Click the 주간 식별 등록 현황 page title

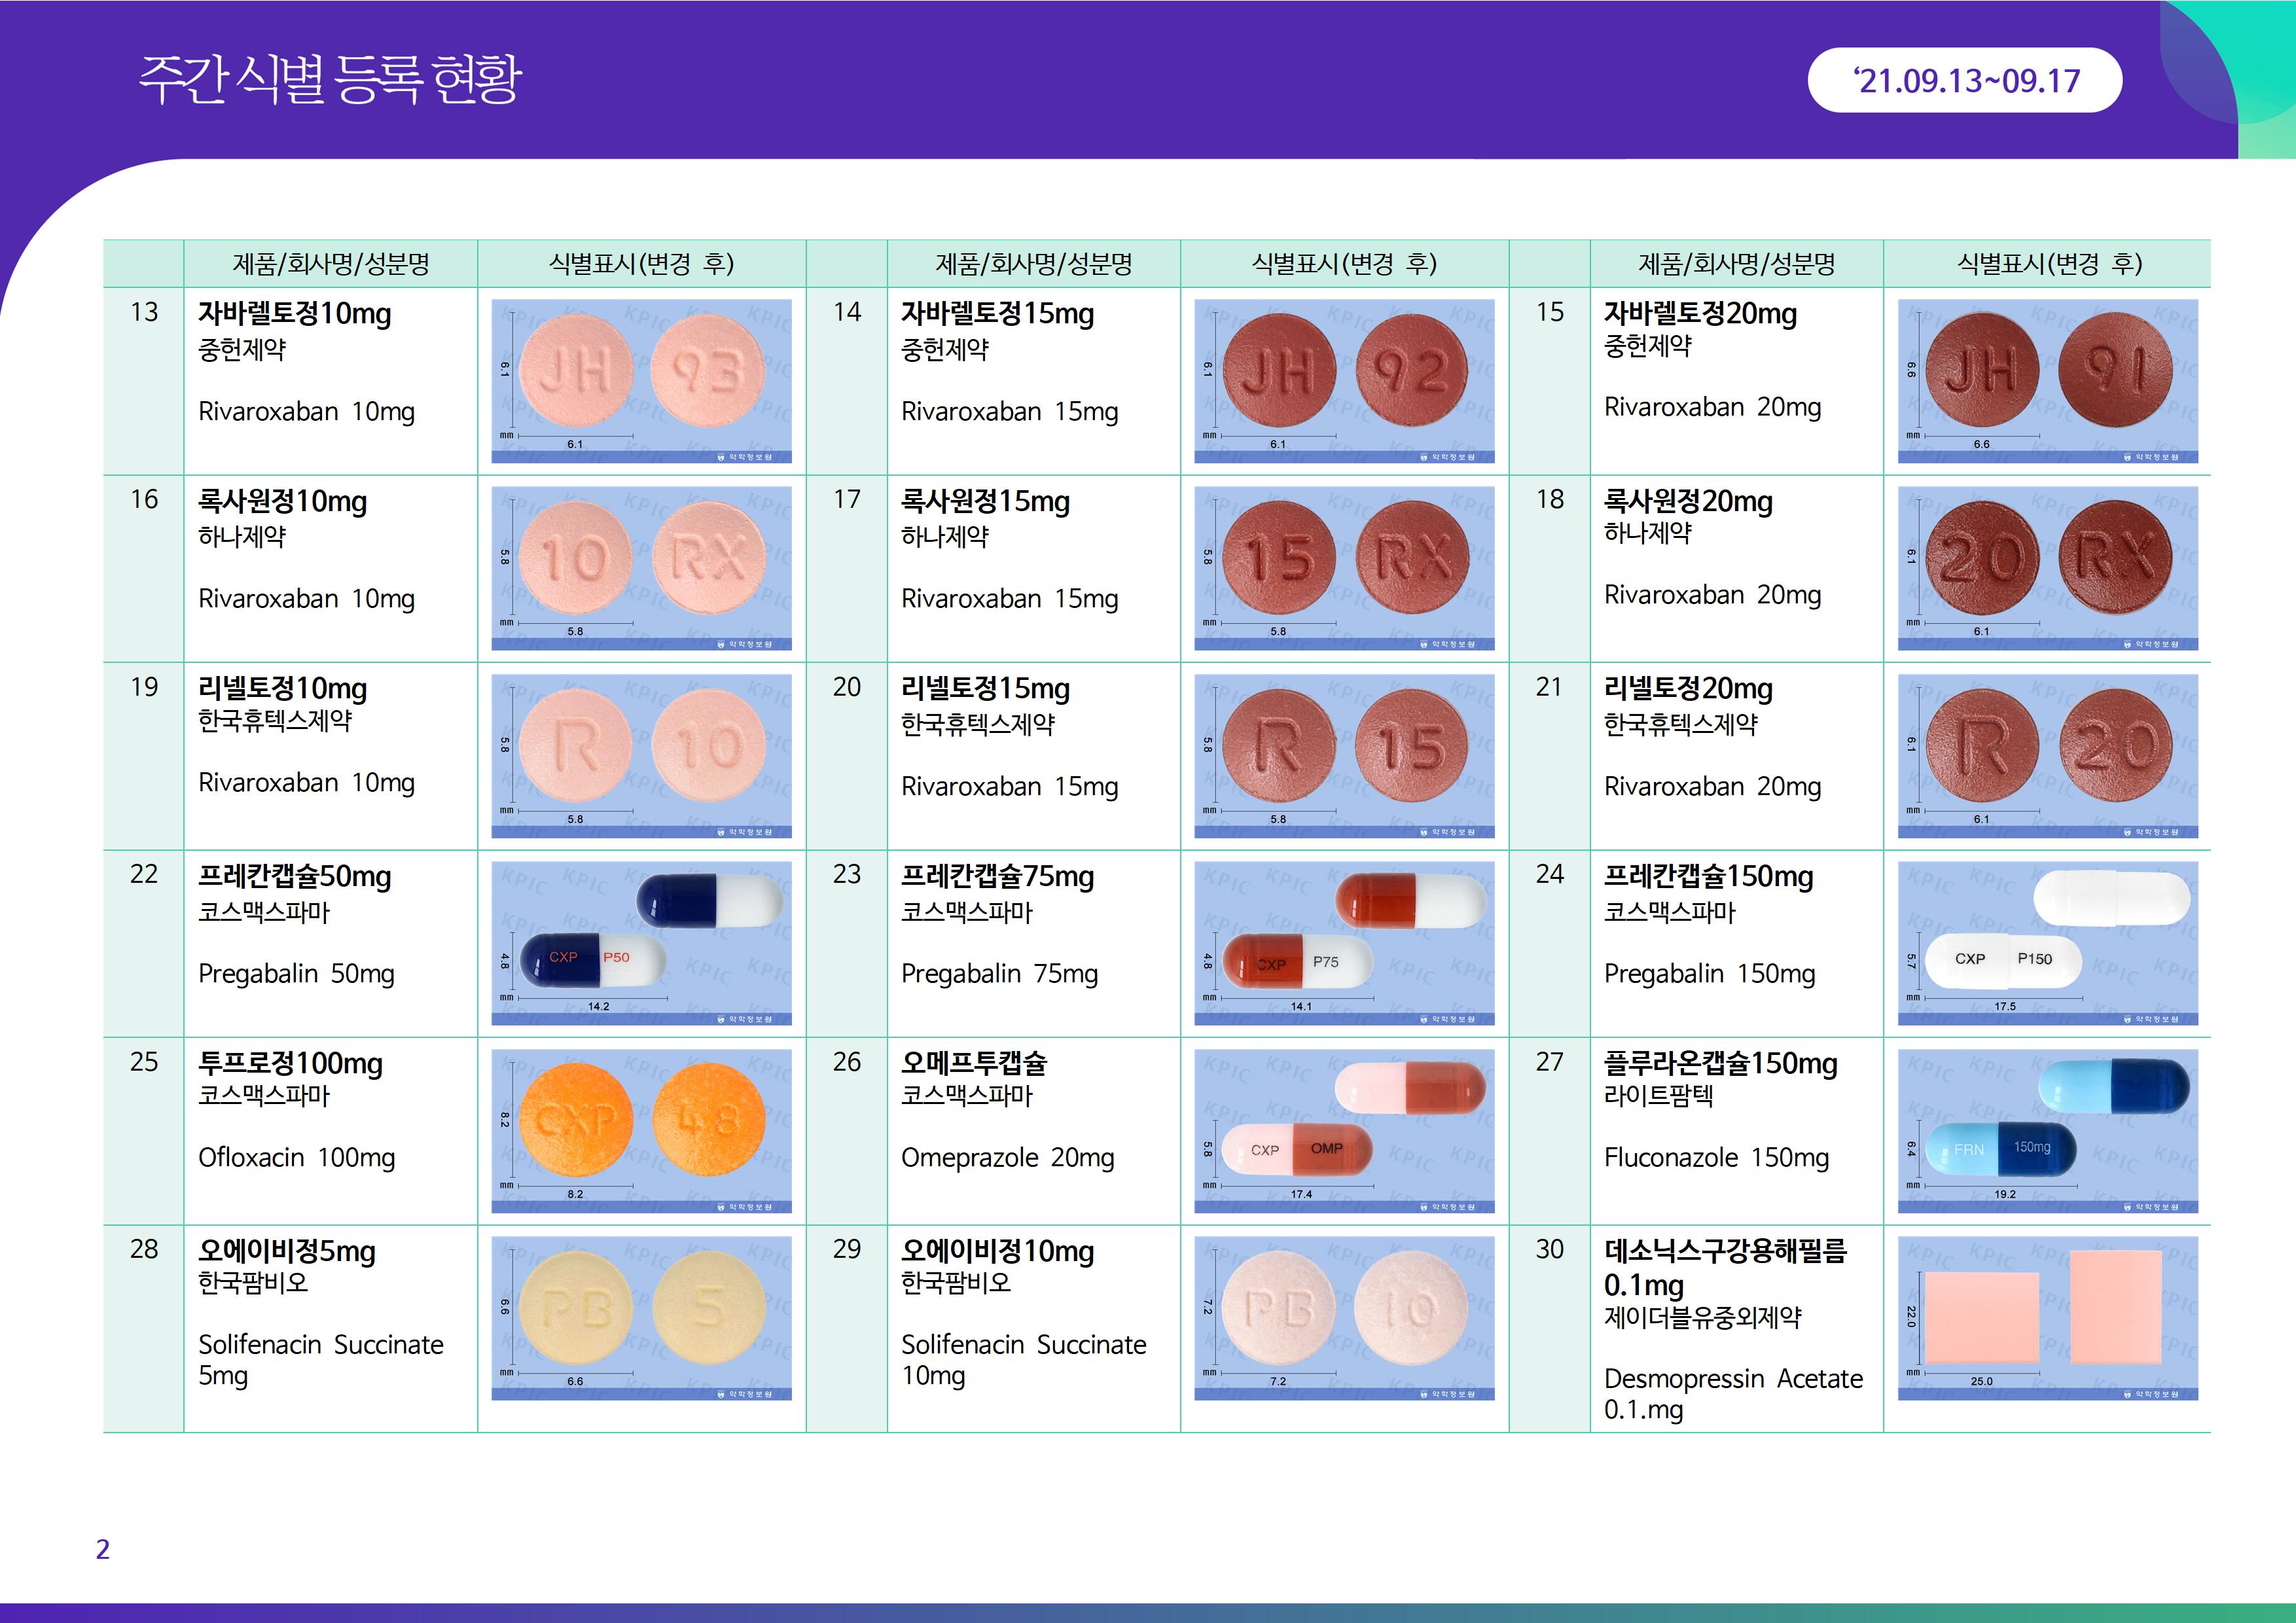point(330,80)
